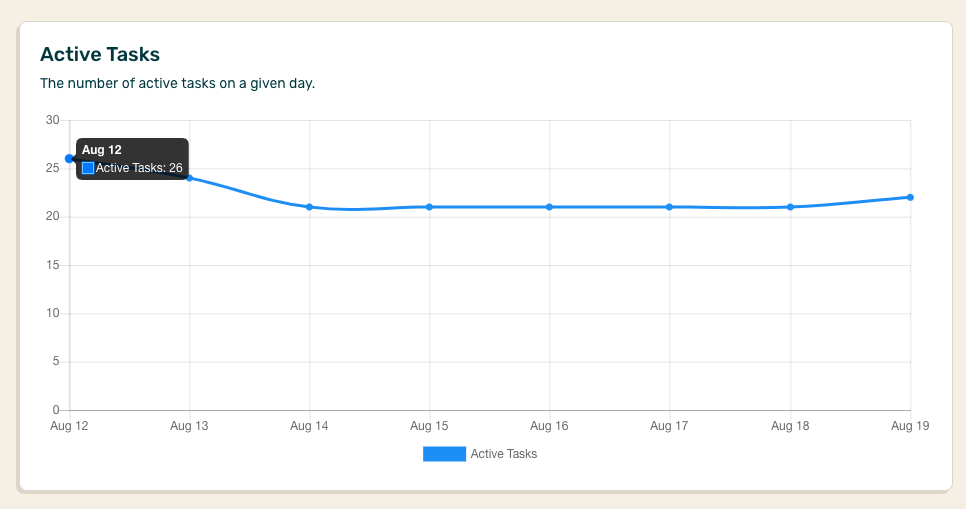966x509 pixels.
Task: Click the Aug 19 x-axis label
Action: [x=910, y=426]
